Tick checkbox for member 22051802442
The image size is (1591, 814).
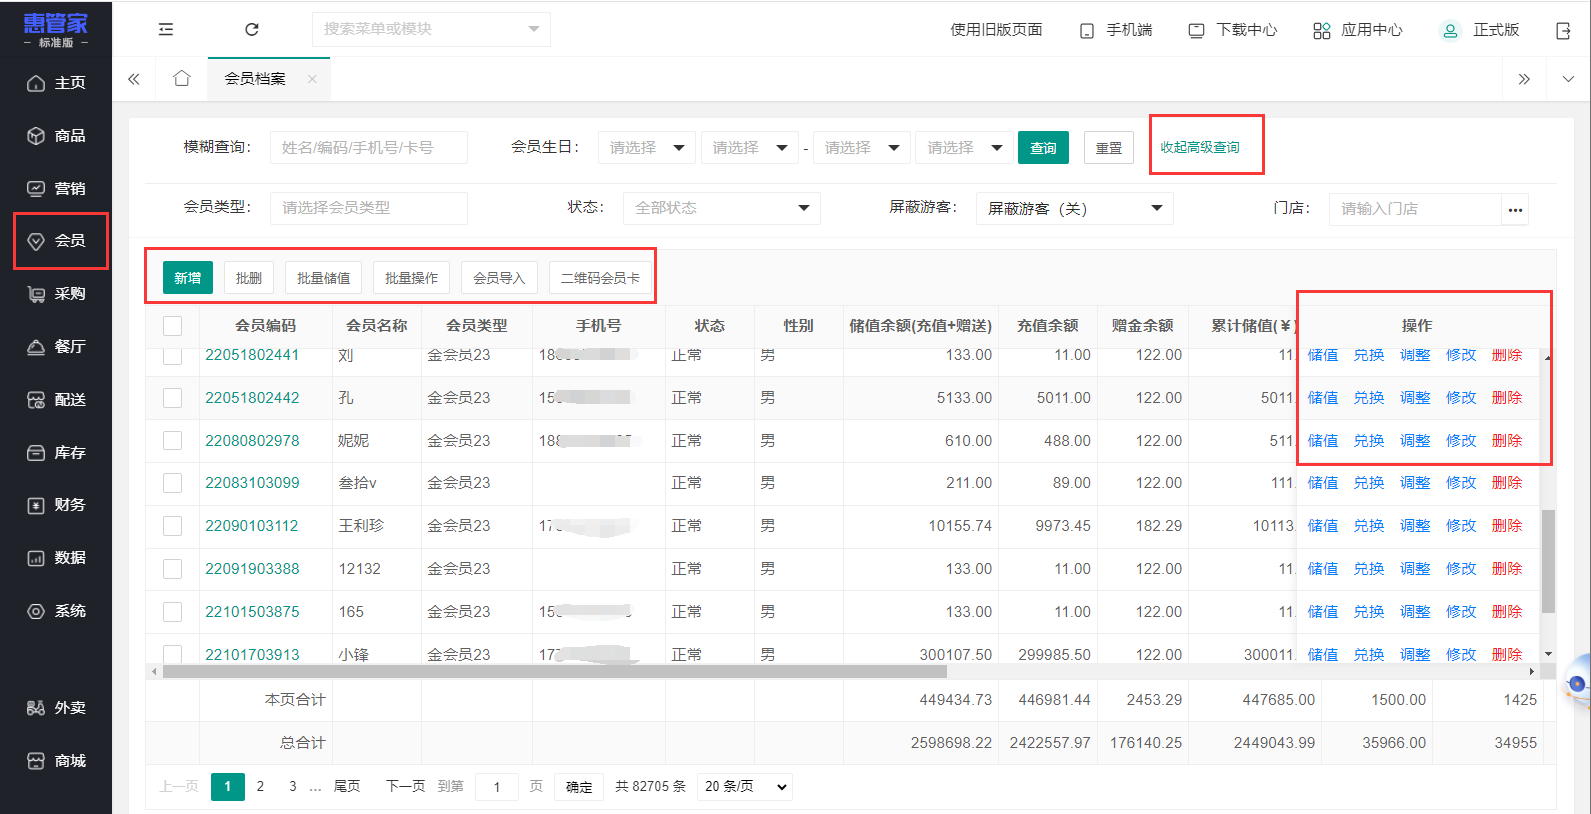coord(173,398)
